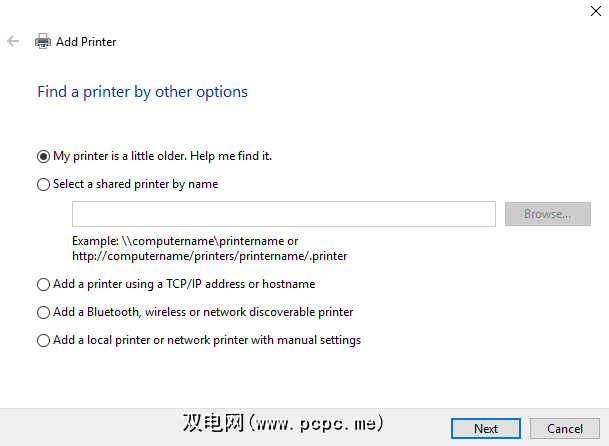
Task: Click the 'Add a printer using a TCP/IP address' label text
Action: (x=184, y=284)
